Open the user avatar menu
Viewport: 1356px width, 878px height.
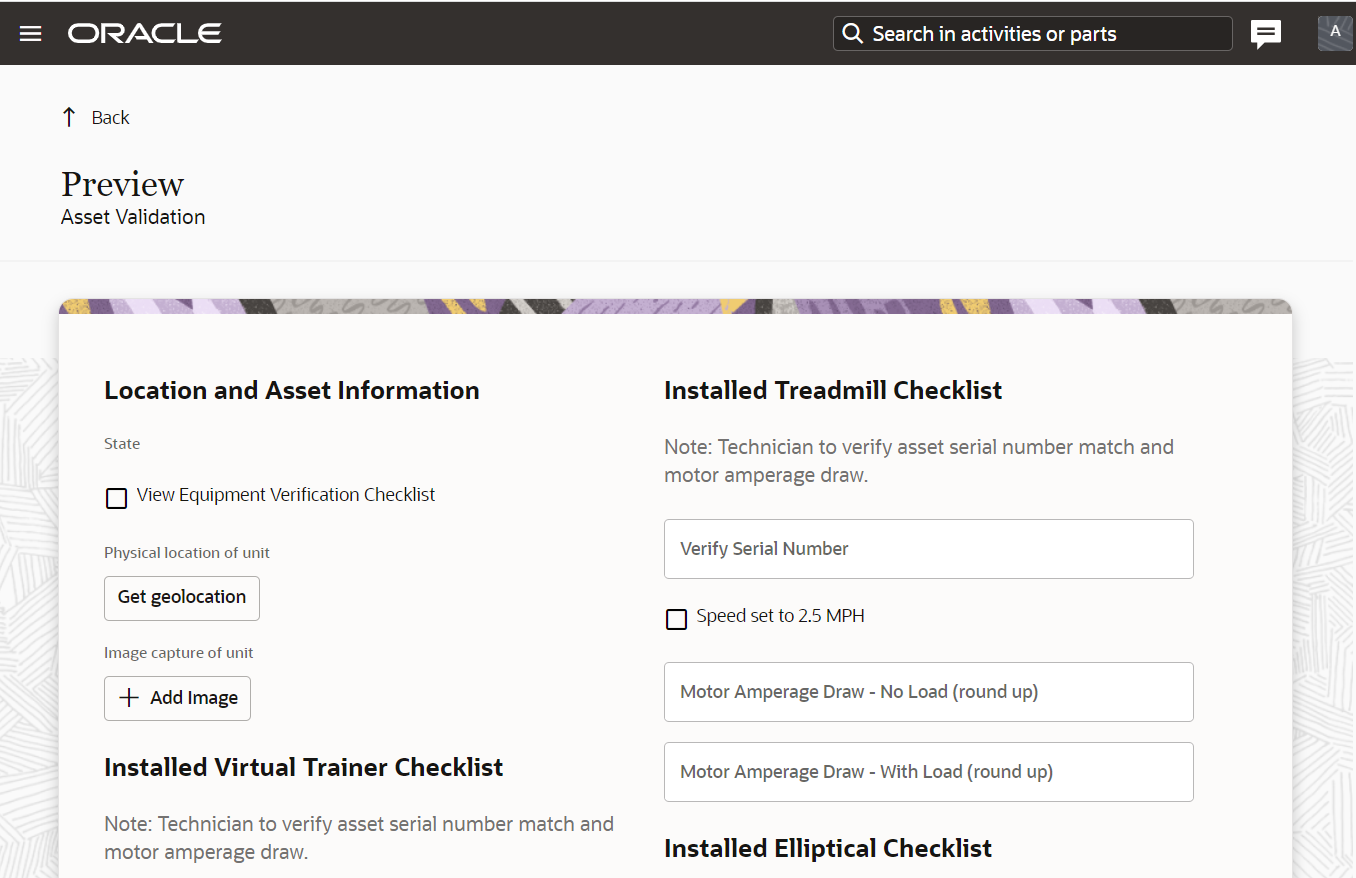click(1334, 33)
